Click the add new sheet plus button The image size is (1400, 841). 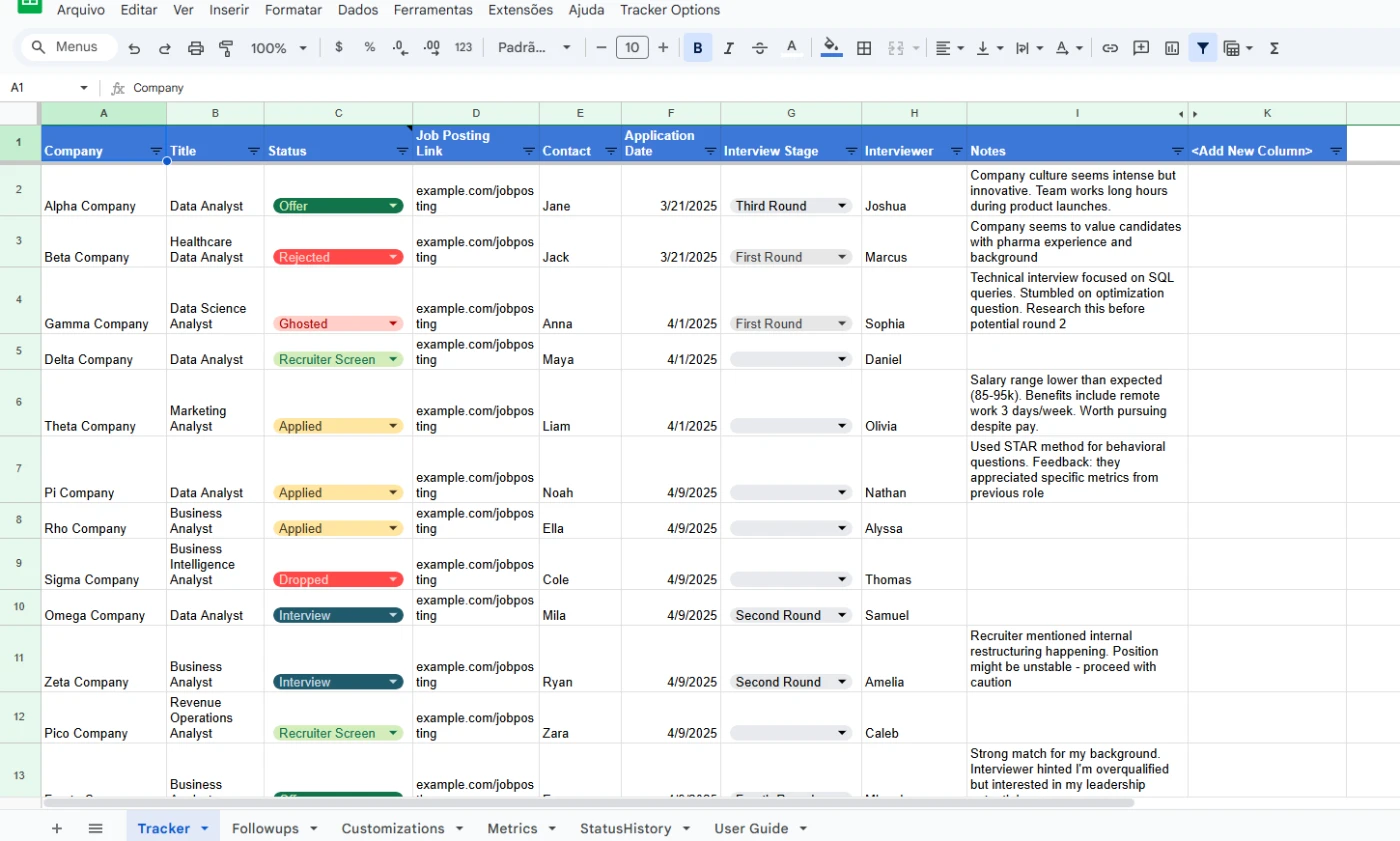click(57, 828)
